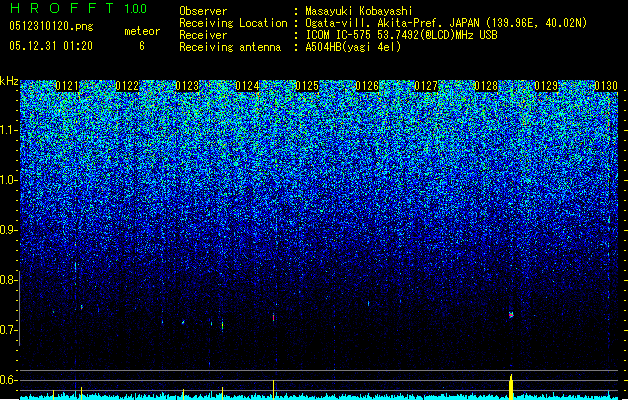This screenshot has width=629, height=400.
Task: Click the 0129 time marker
Action: 546,86
